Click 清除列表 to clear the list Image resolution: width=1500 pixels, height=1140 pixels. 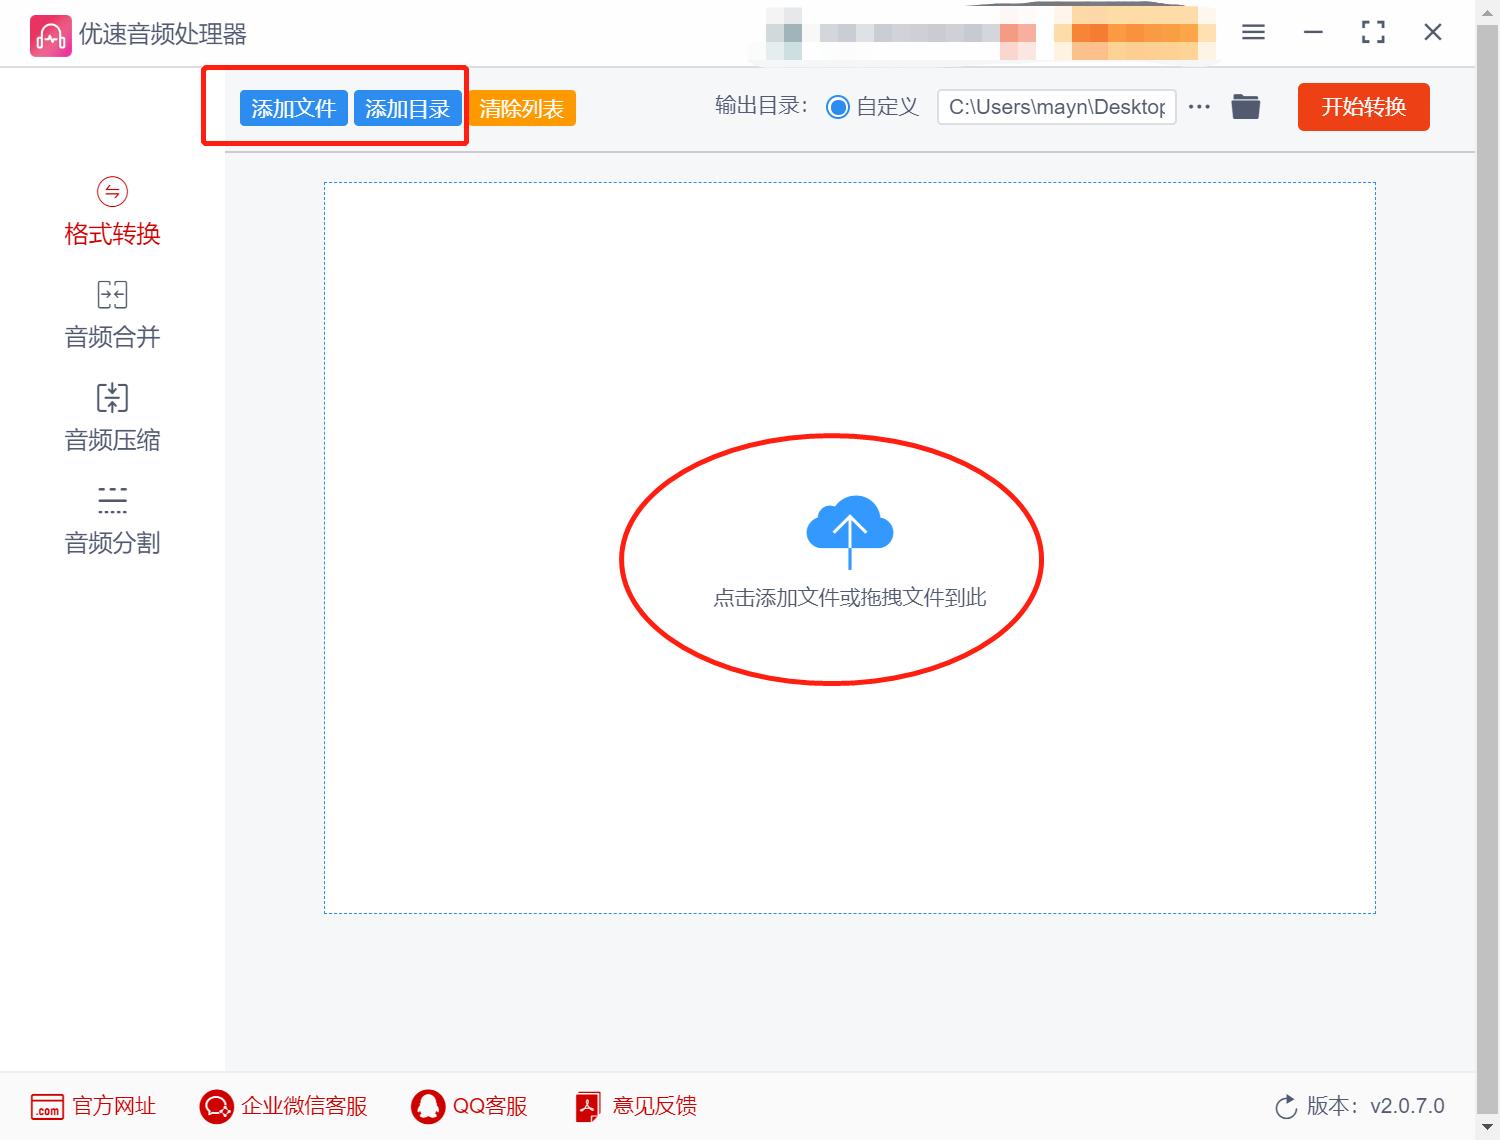521,107
